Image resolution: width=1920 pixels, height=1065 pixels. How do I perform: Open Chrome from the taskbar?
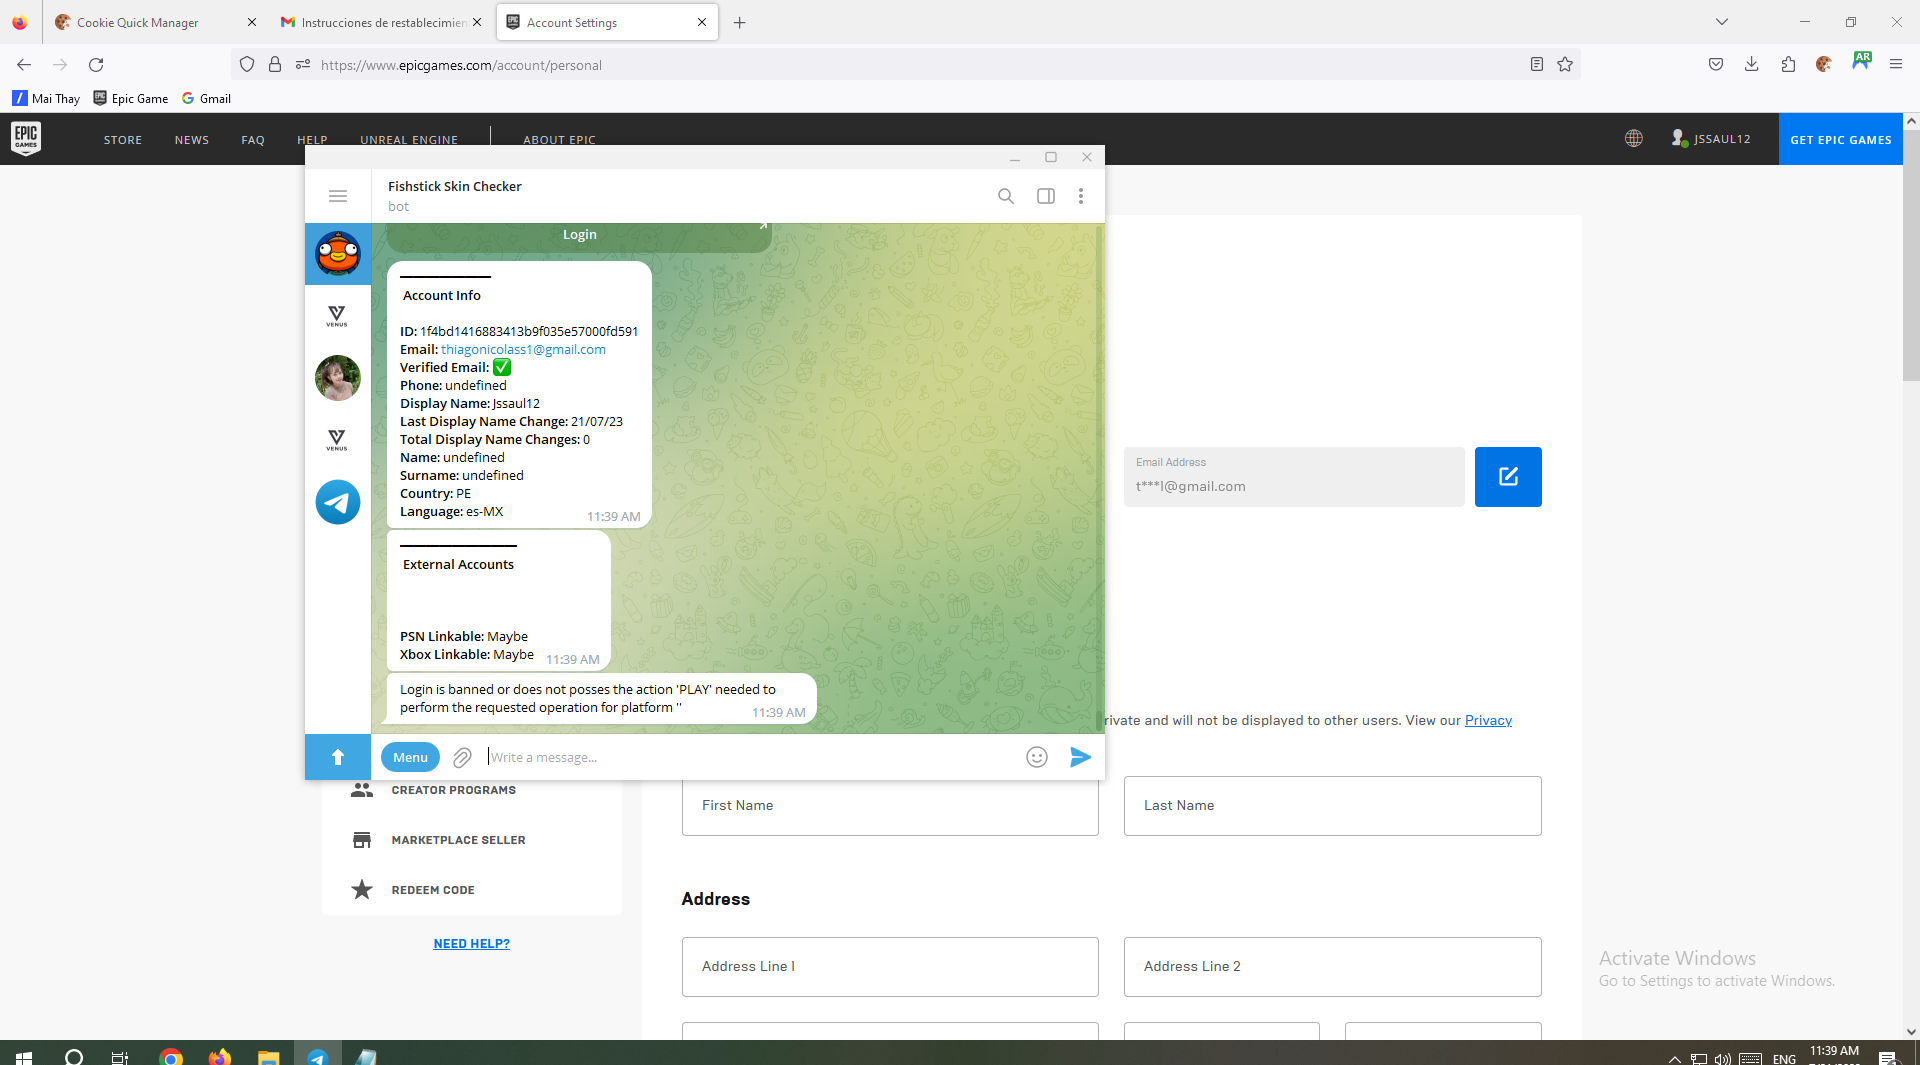(171, 1056)
